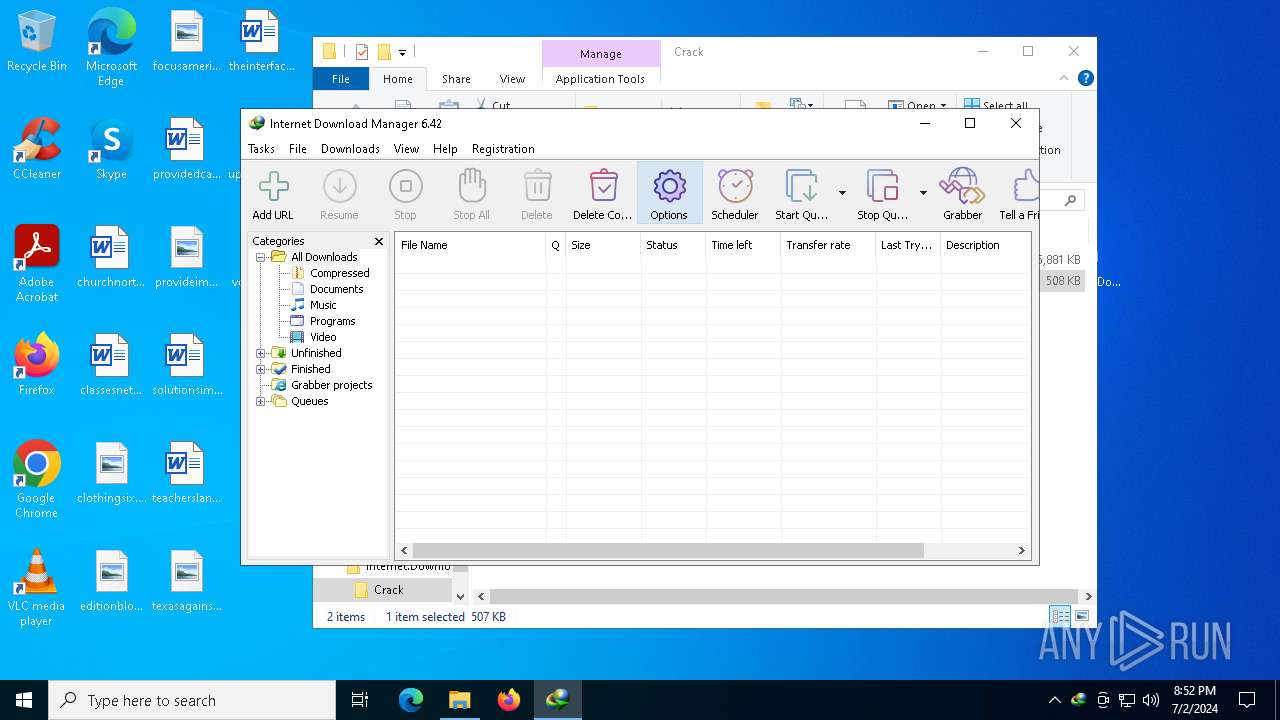Select All Downloads category
The width and height of the screenshot is (1280, 720).
click(x=324, y=257)
